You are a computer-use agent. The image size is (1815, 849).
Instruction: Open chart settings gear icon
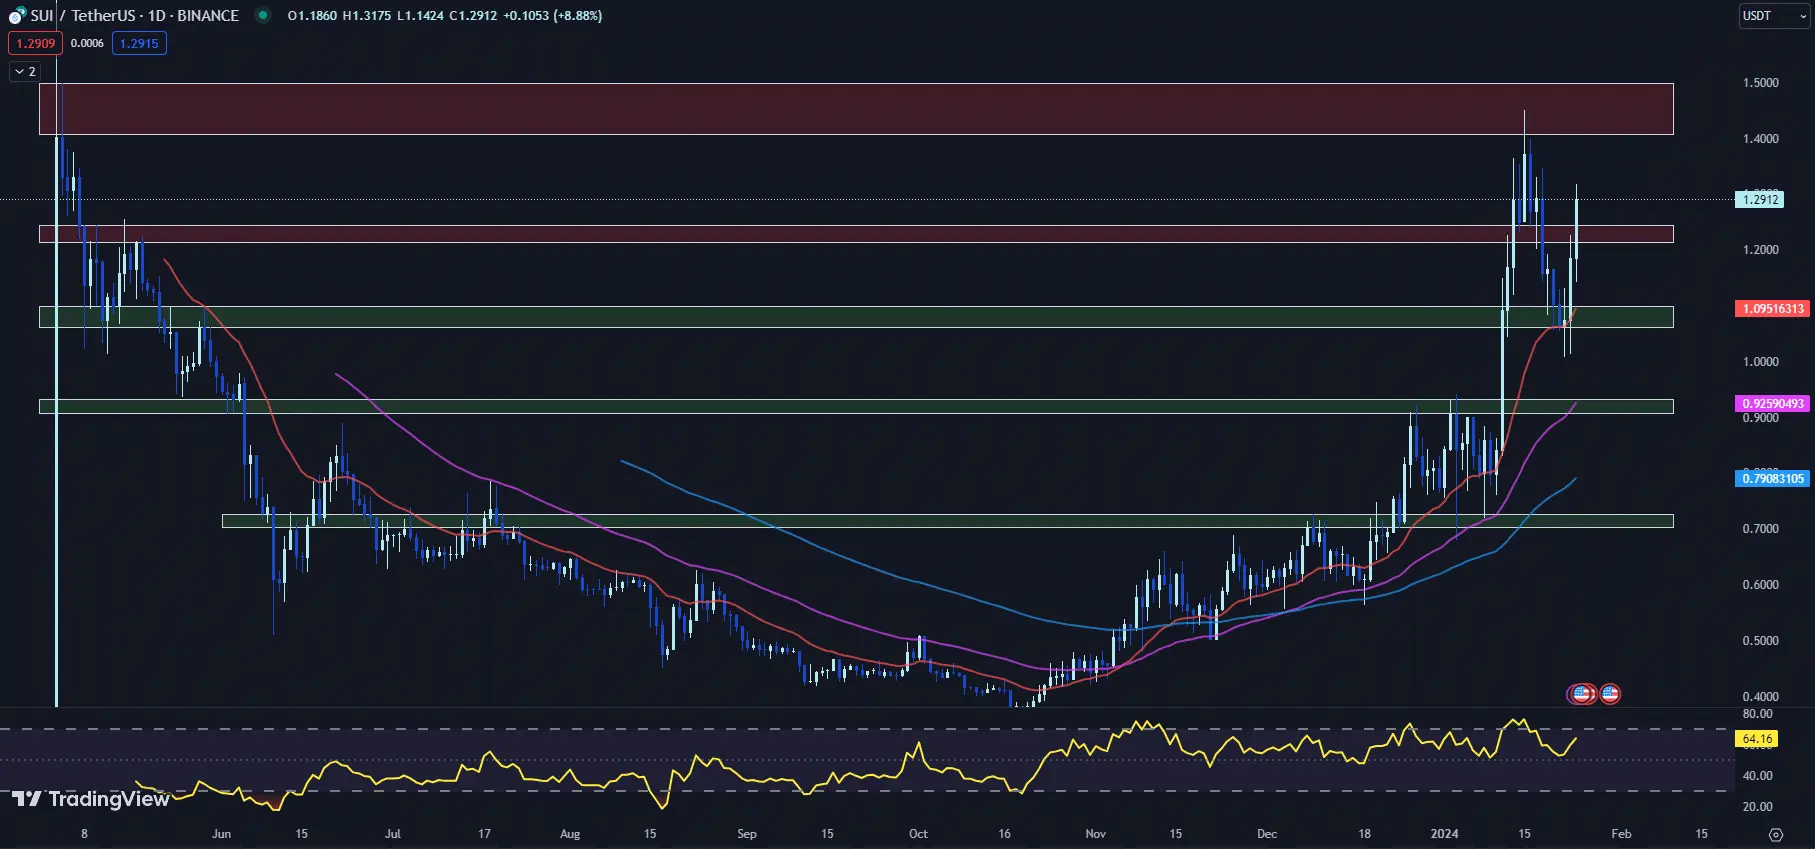click(1776, 834)
